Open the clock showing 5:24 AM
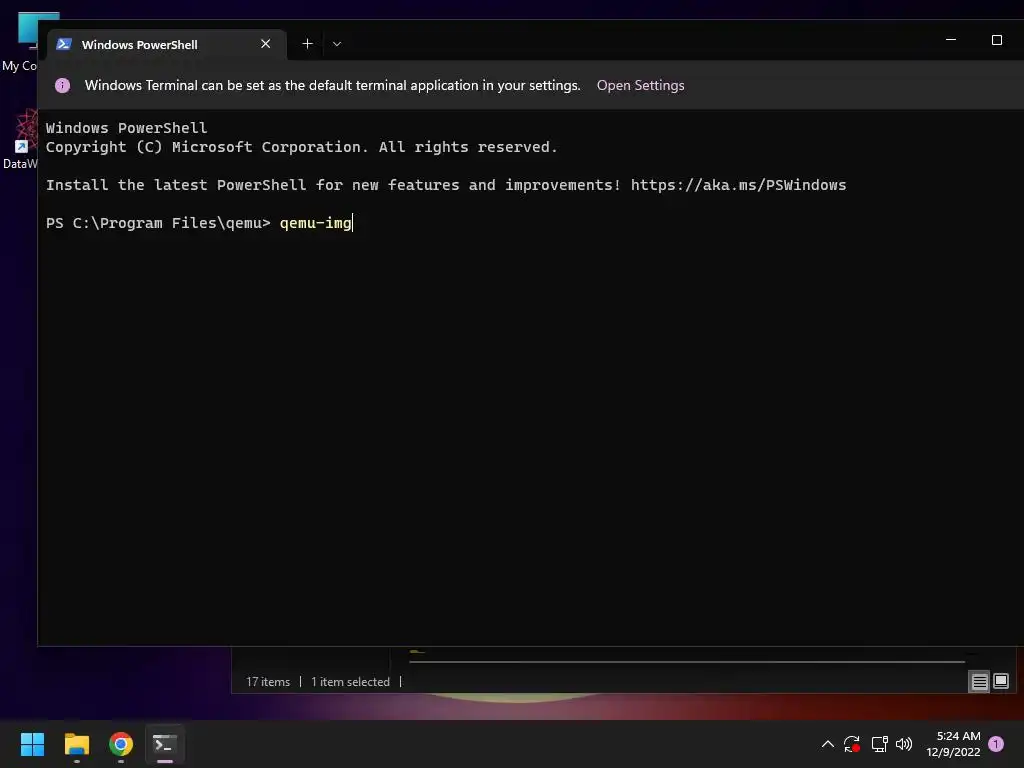 pyautogui.click(x=953, y=744)
